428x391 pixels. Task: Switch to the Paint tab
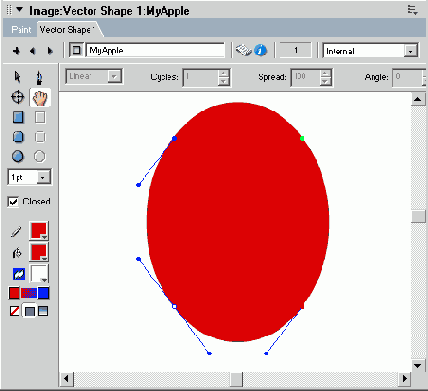pos(21,30)
